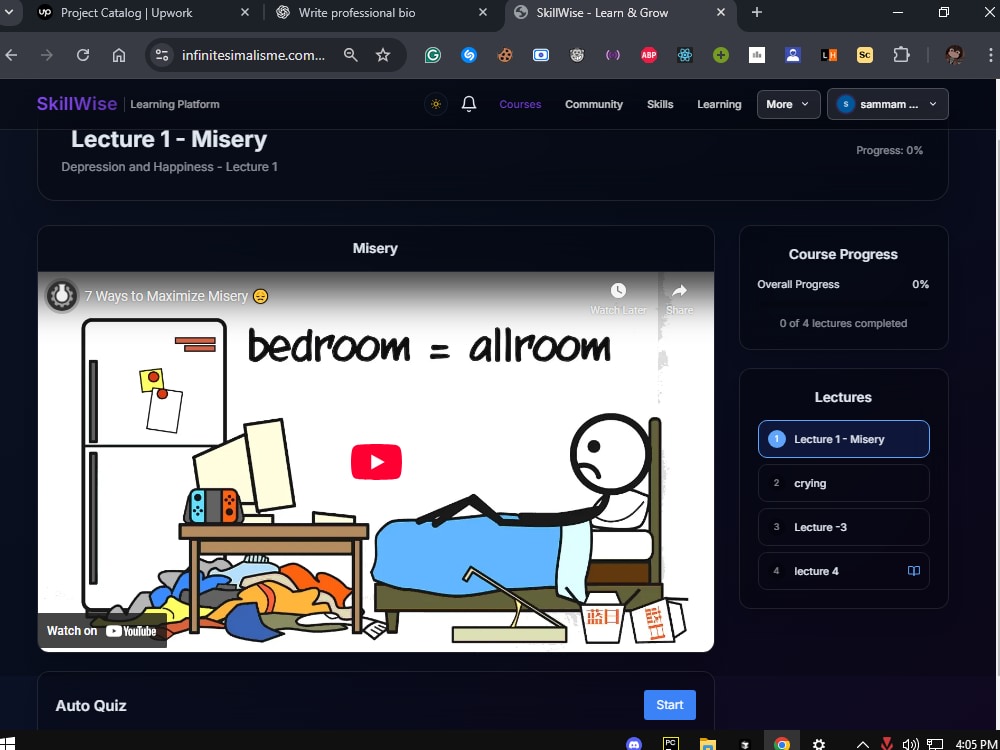Open Lecture -3 in the list

click(x=843, y=527)
